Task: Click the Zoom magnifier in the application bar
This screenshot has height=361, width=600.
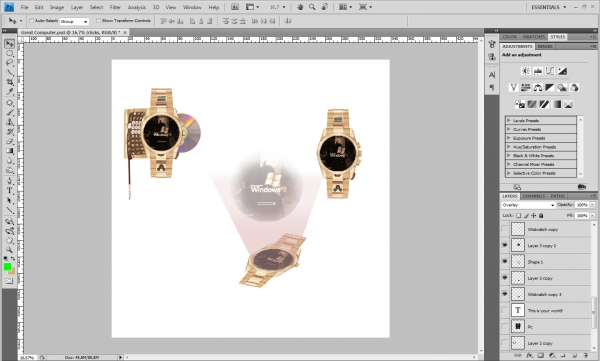Action: (312, 7)
